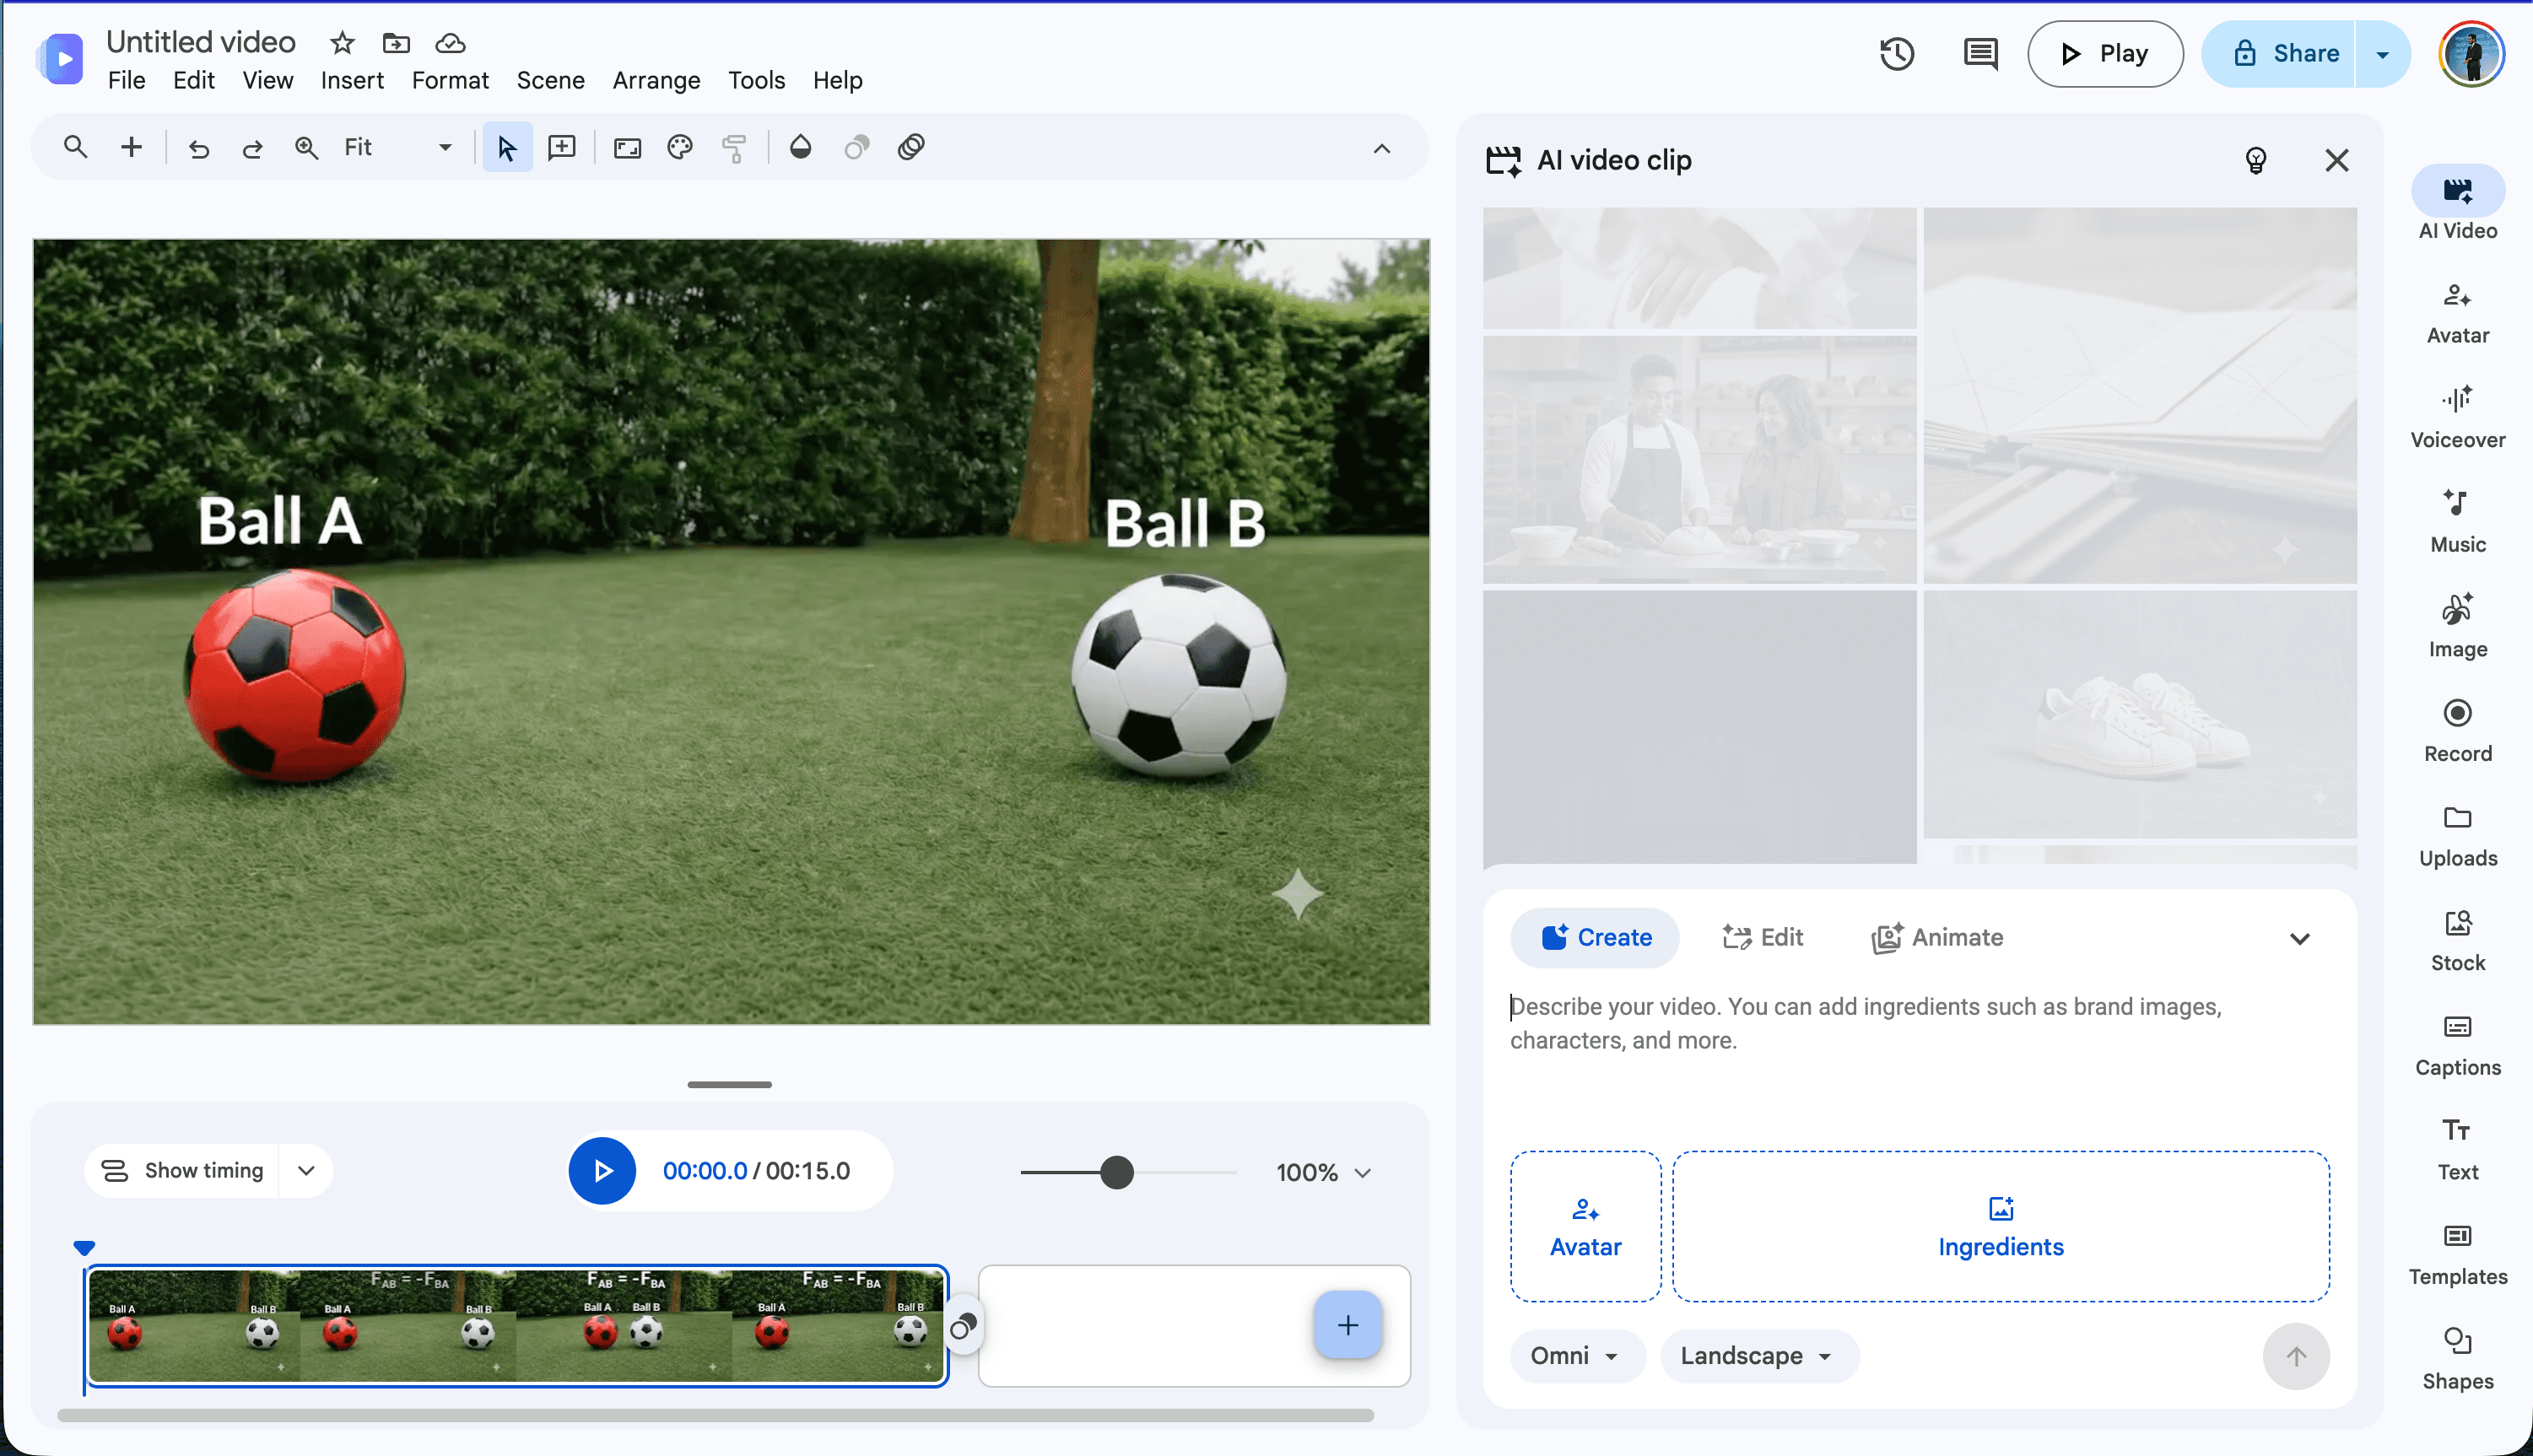Open the lightbulb tips icon
Image resolution: width=2533 pixels, height=1456 pixels.
(x=2255, y=160)
